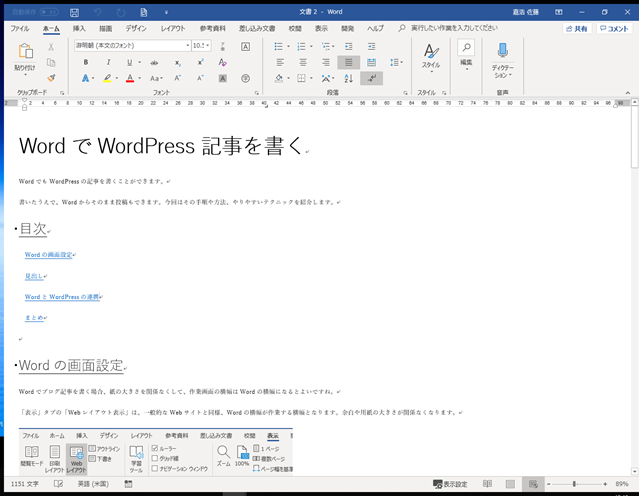
Task: Click 表示設定 in the status bar
Action: coord(450,484)
